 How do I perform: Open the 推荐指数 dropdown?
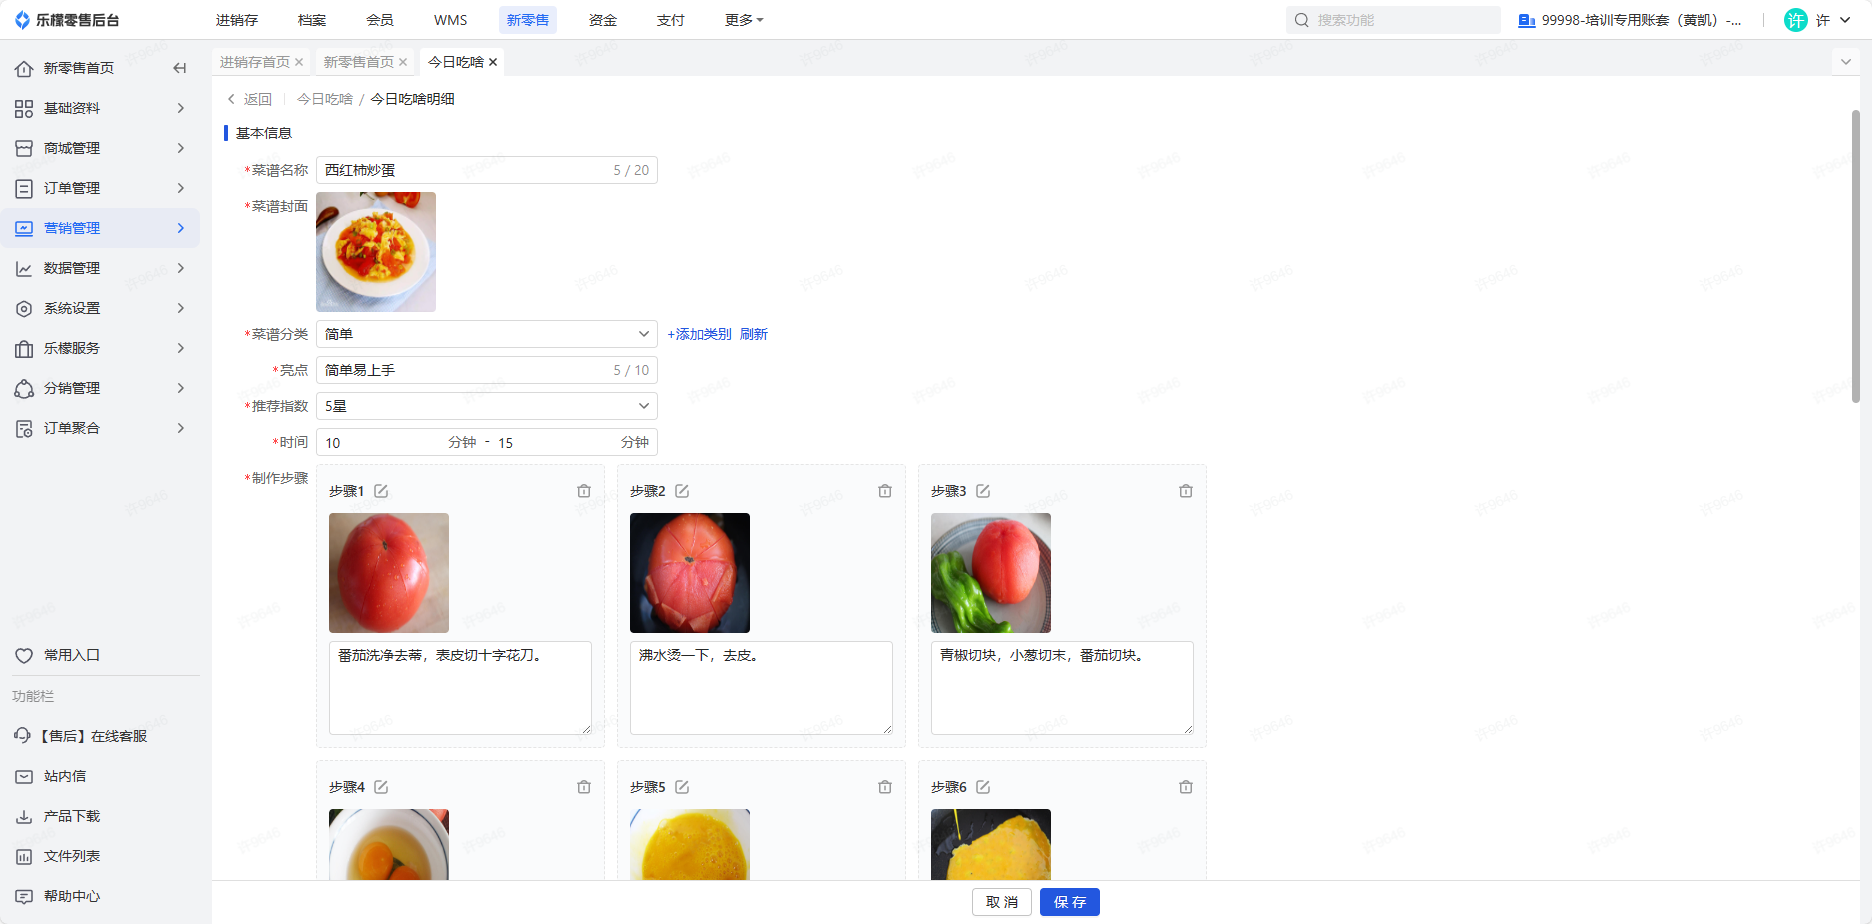(x=487, y=406)
